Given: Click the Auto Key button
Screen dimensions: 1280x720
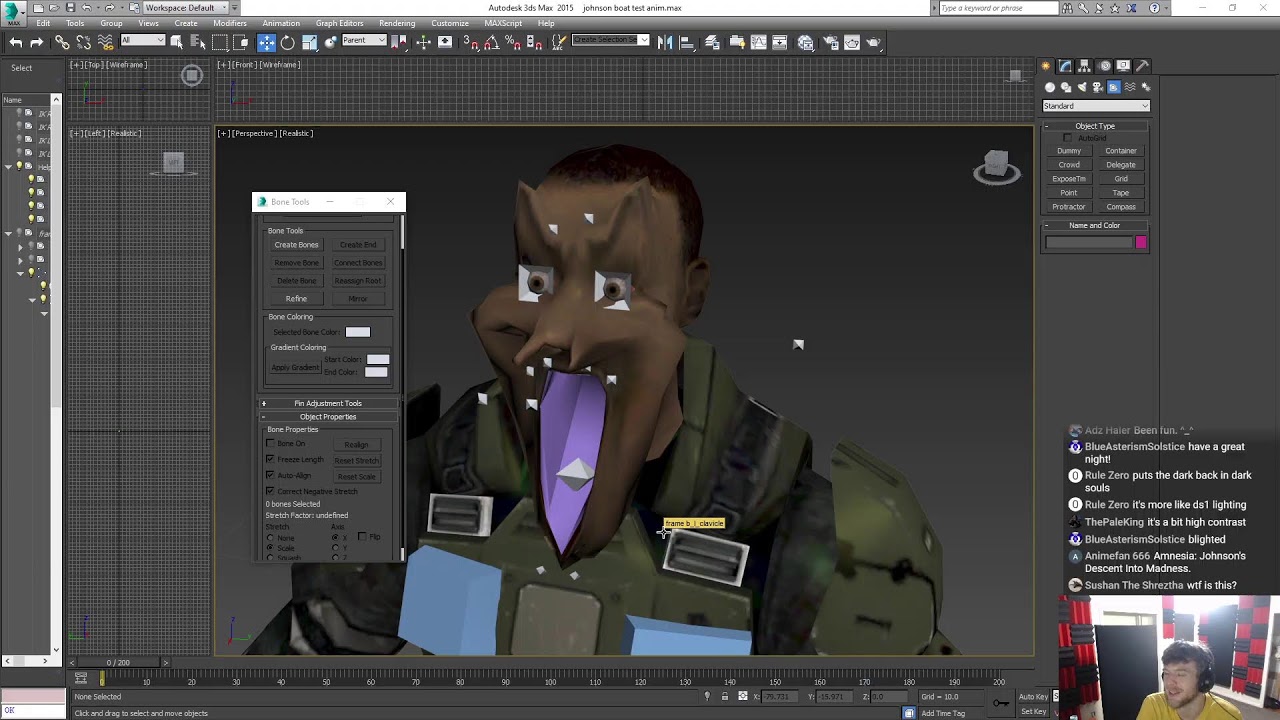Looking at the screenshot, I should click(x=1034, y=697).
